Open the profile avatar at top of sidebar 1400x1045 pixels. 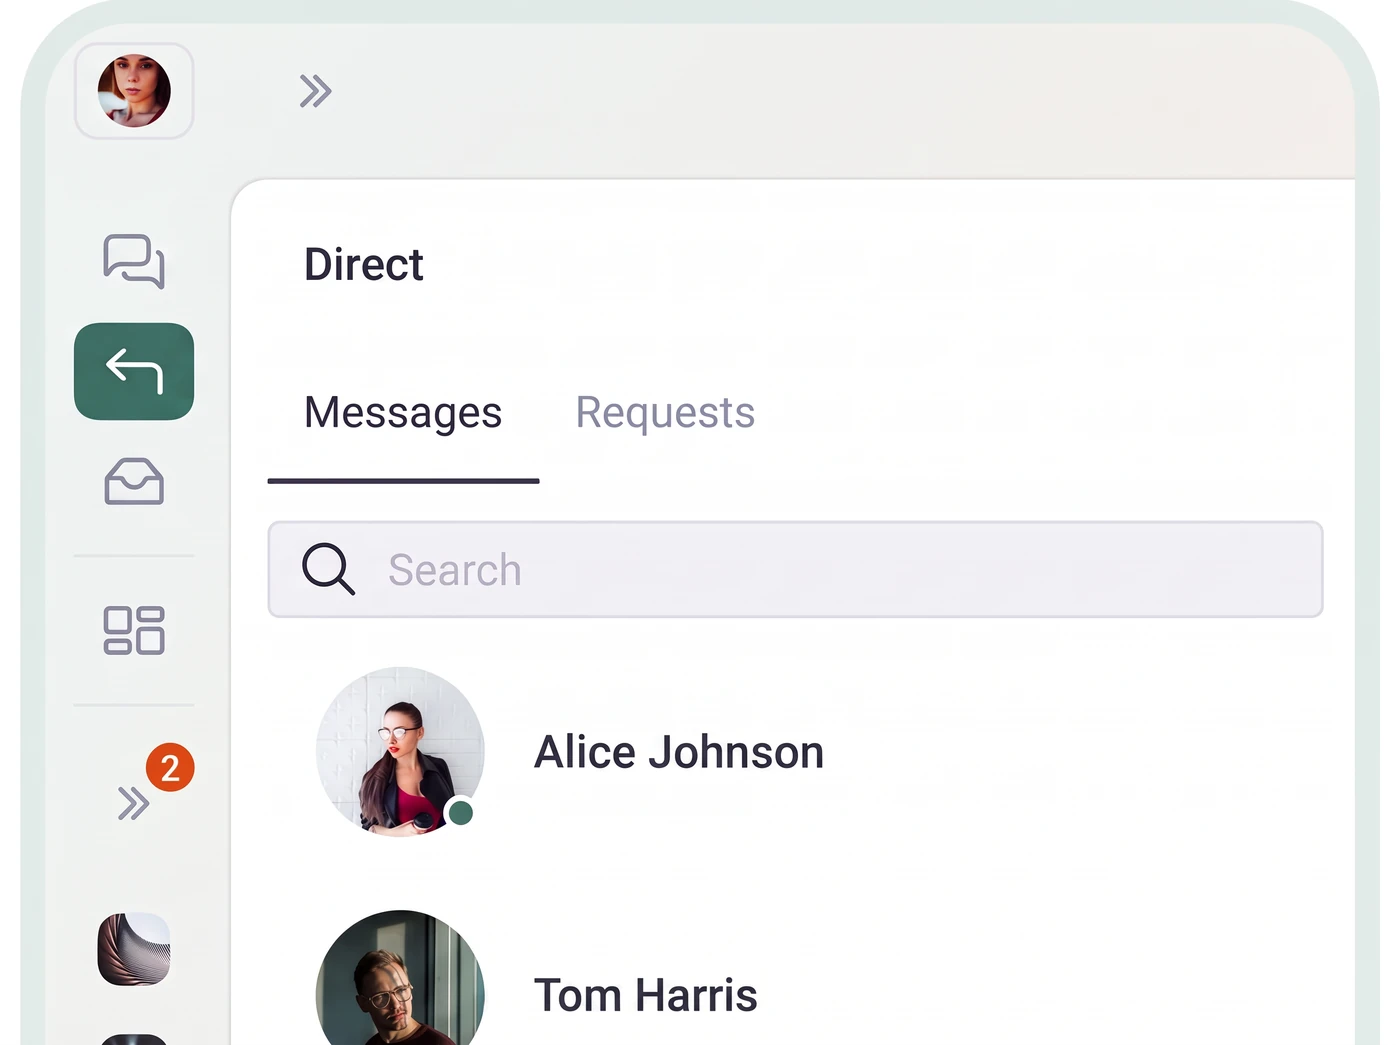point(134,91)
